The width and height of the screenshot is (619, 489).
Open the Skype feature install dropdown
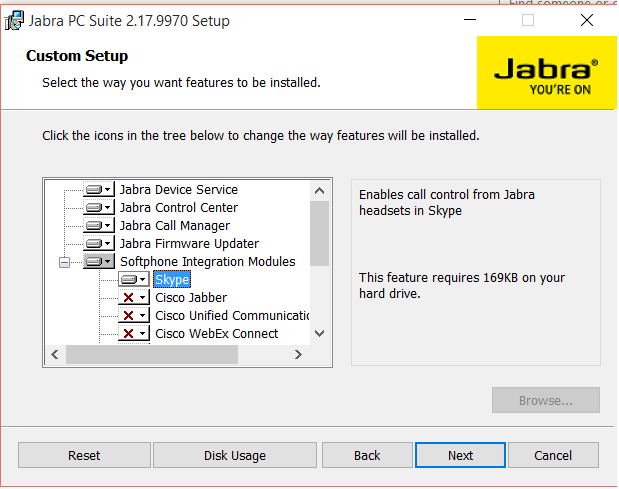134,279
